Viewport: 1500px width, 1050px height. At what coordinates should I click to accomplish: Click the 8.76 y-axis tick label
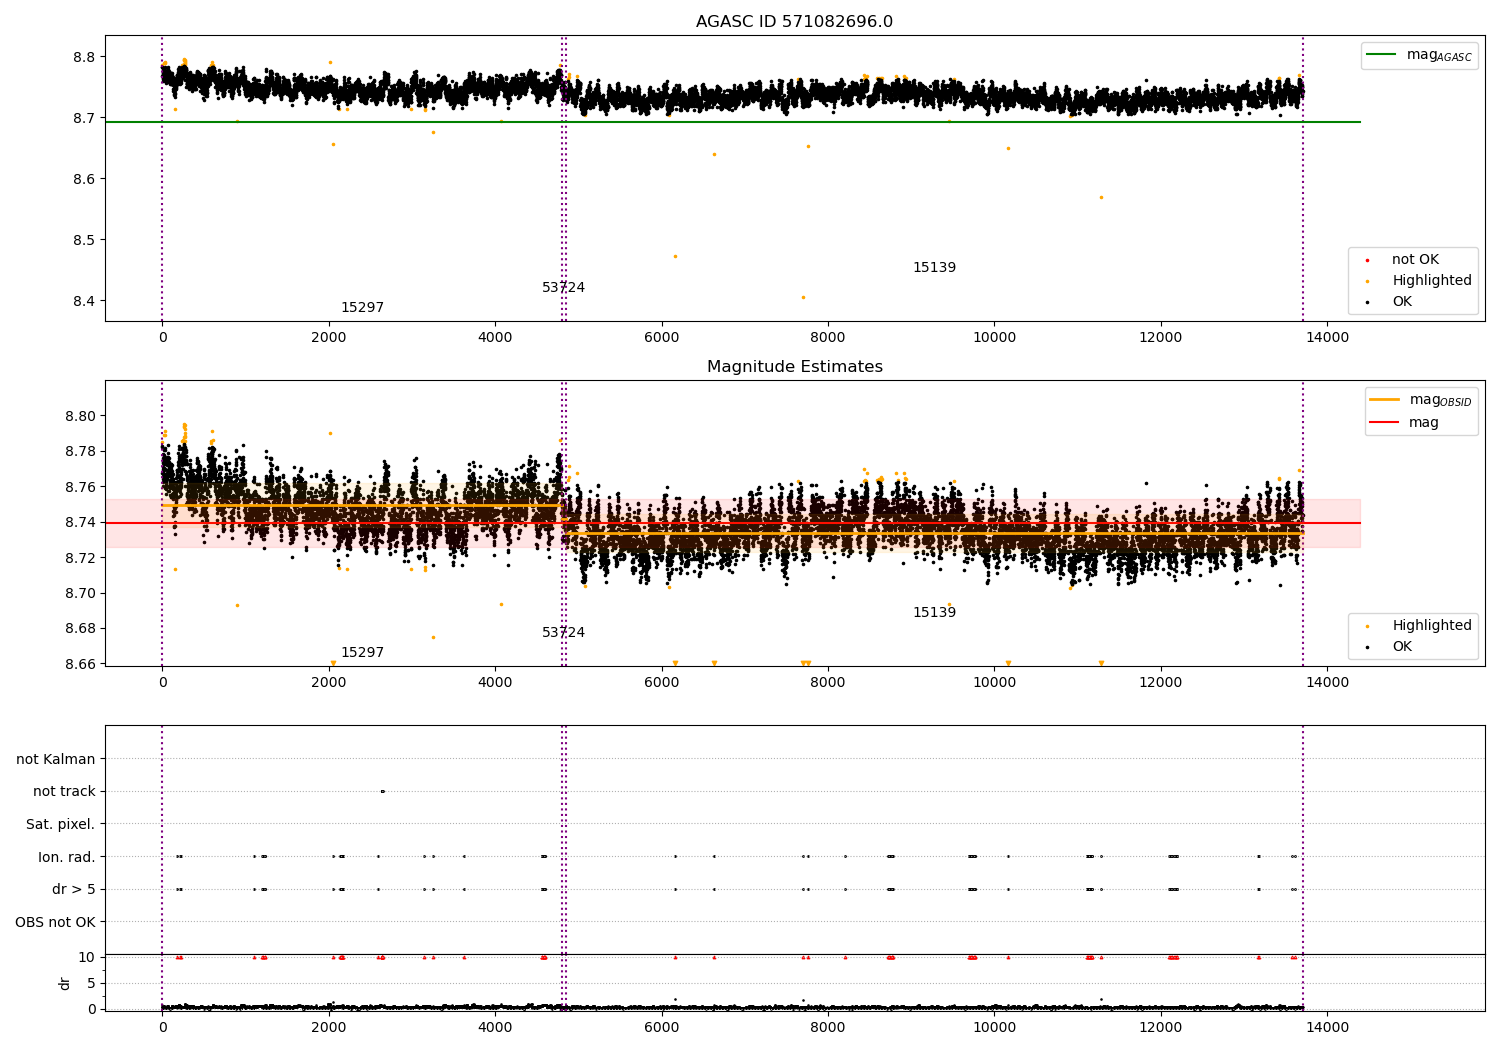[x=80, y=487]
